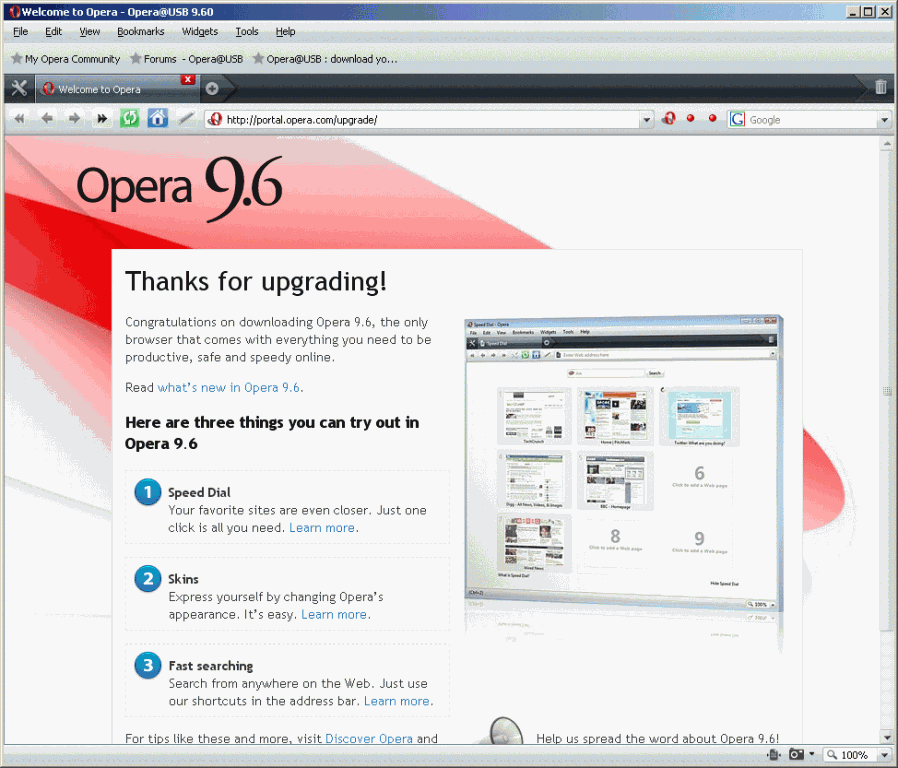Click the blue number 3 badge
The height and width of the screenshot is (768, 898).
(148, 665)
